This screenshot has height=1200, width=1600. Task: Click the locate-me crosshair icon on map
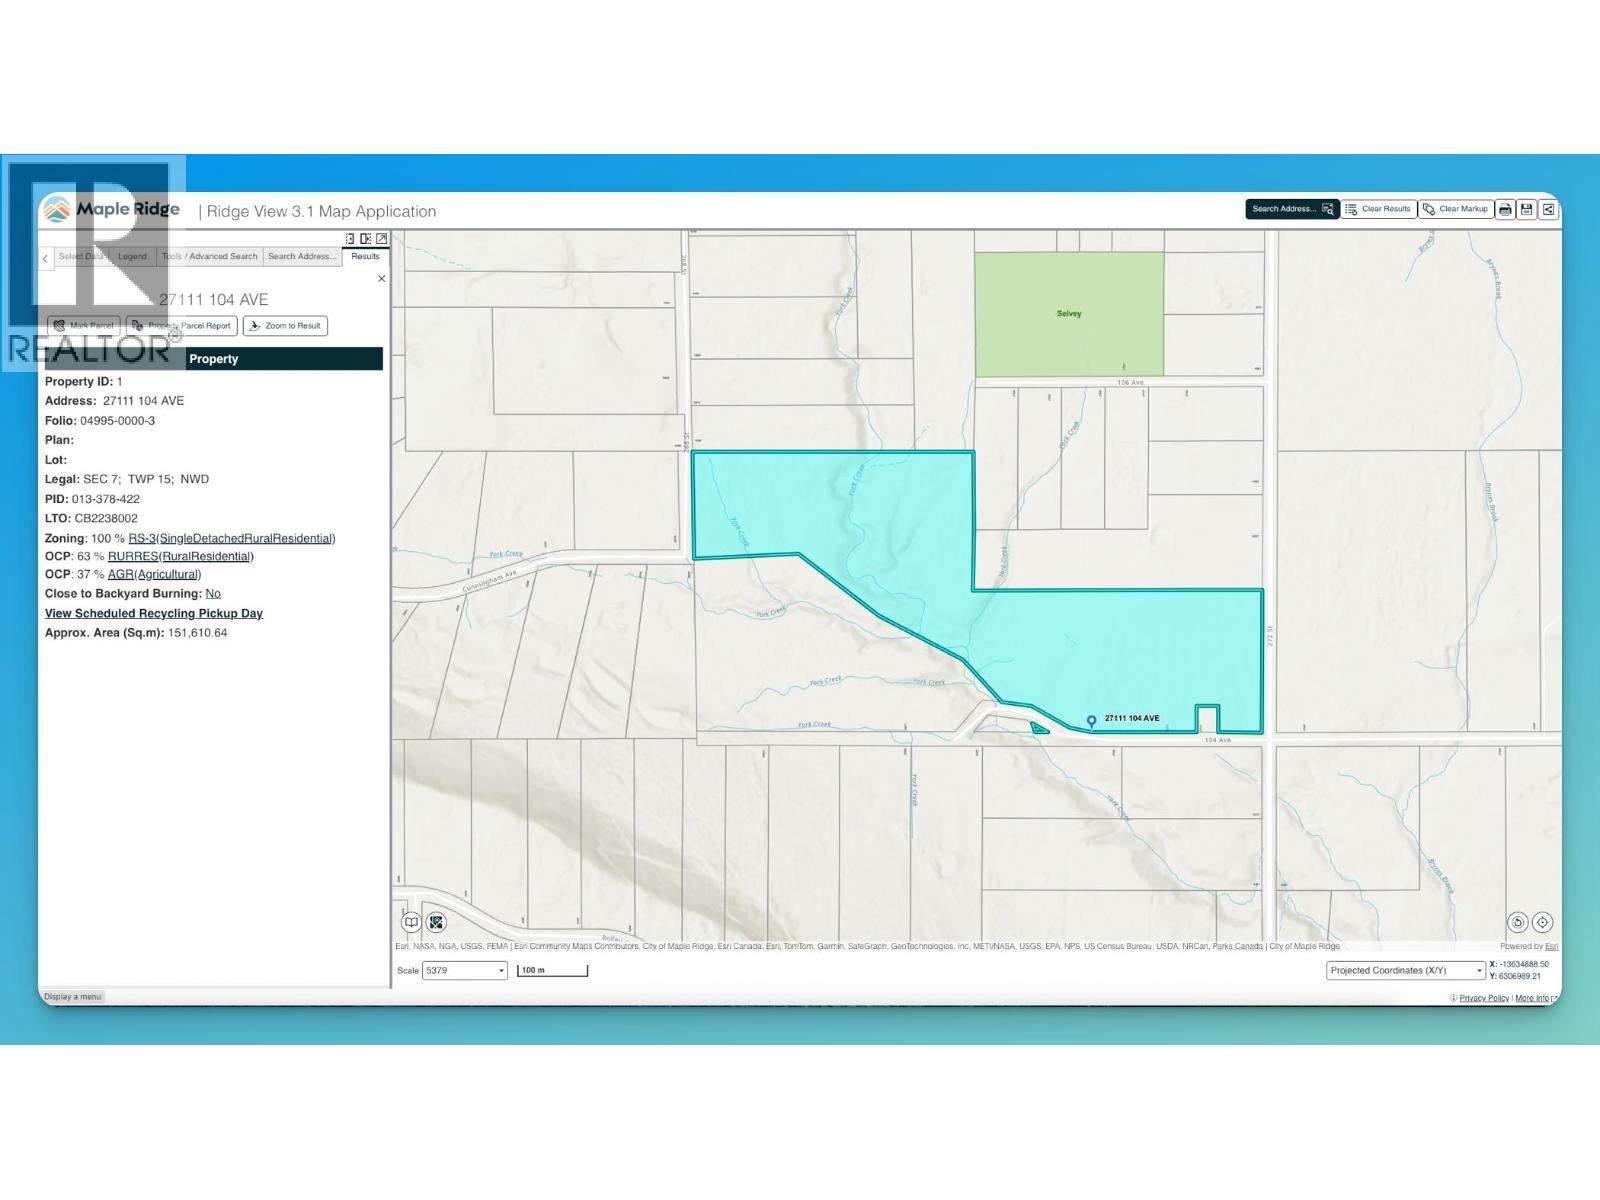(x=1542, y=923)
